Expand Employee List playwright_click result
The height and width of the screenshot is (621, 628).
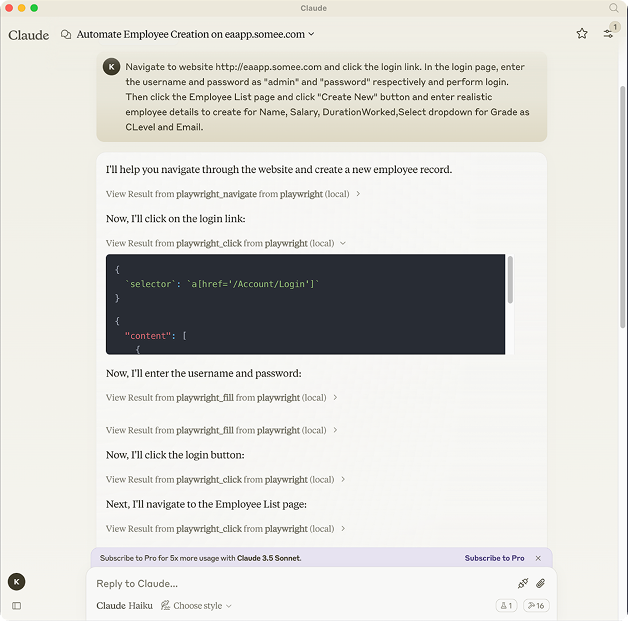225,529
